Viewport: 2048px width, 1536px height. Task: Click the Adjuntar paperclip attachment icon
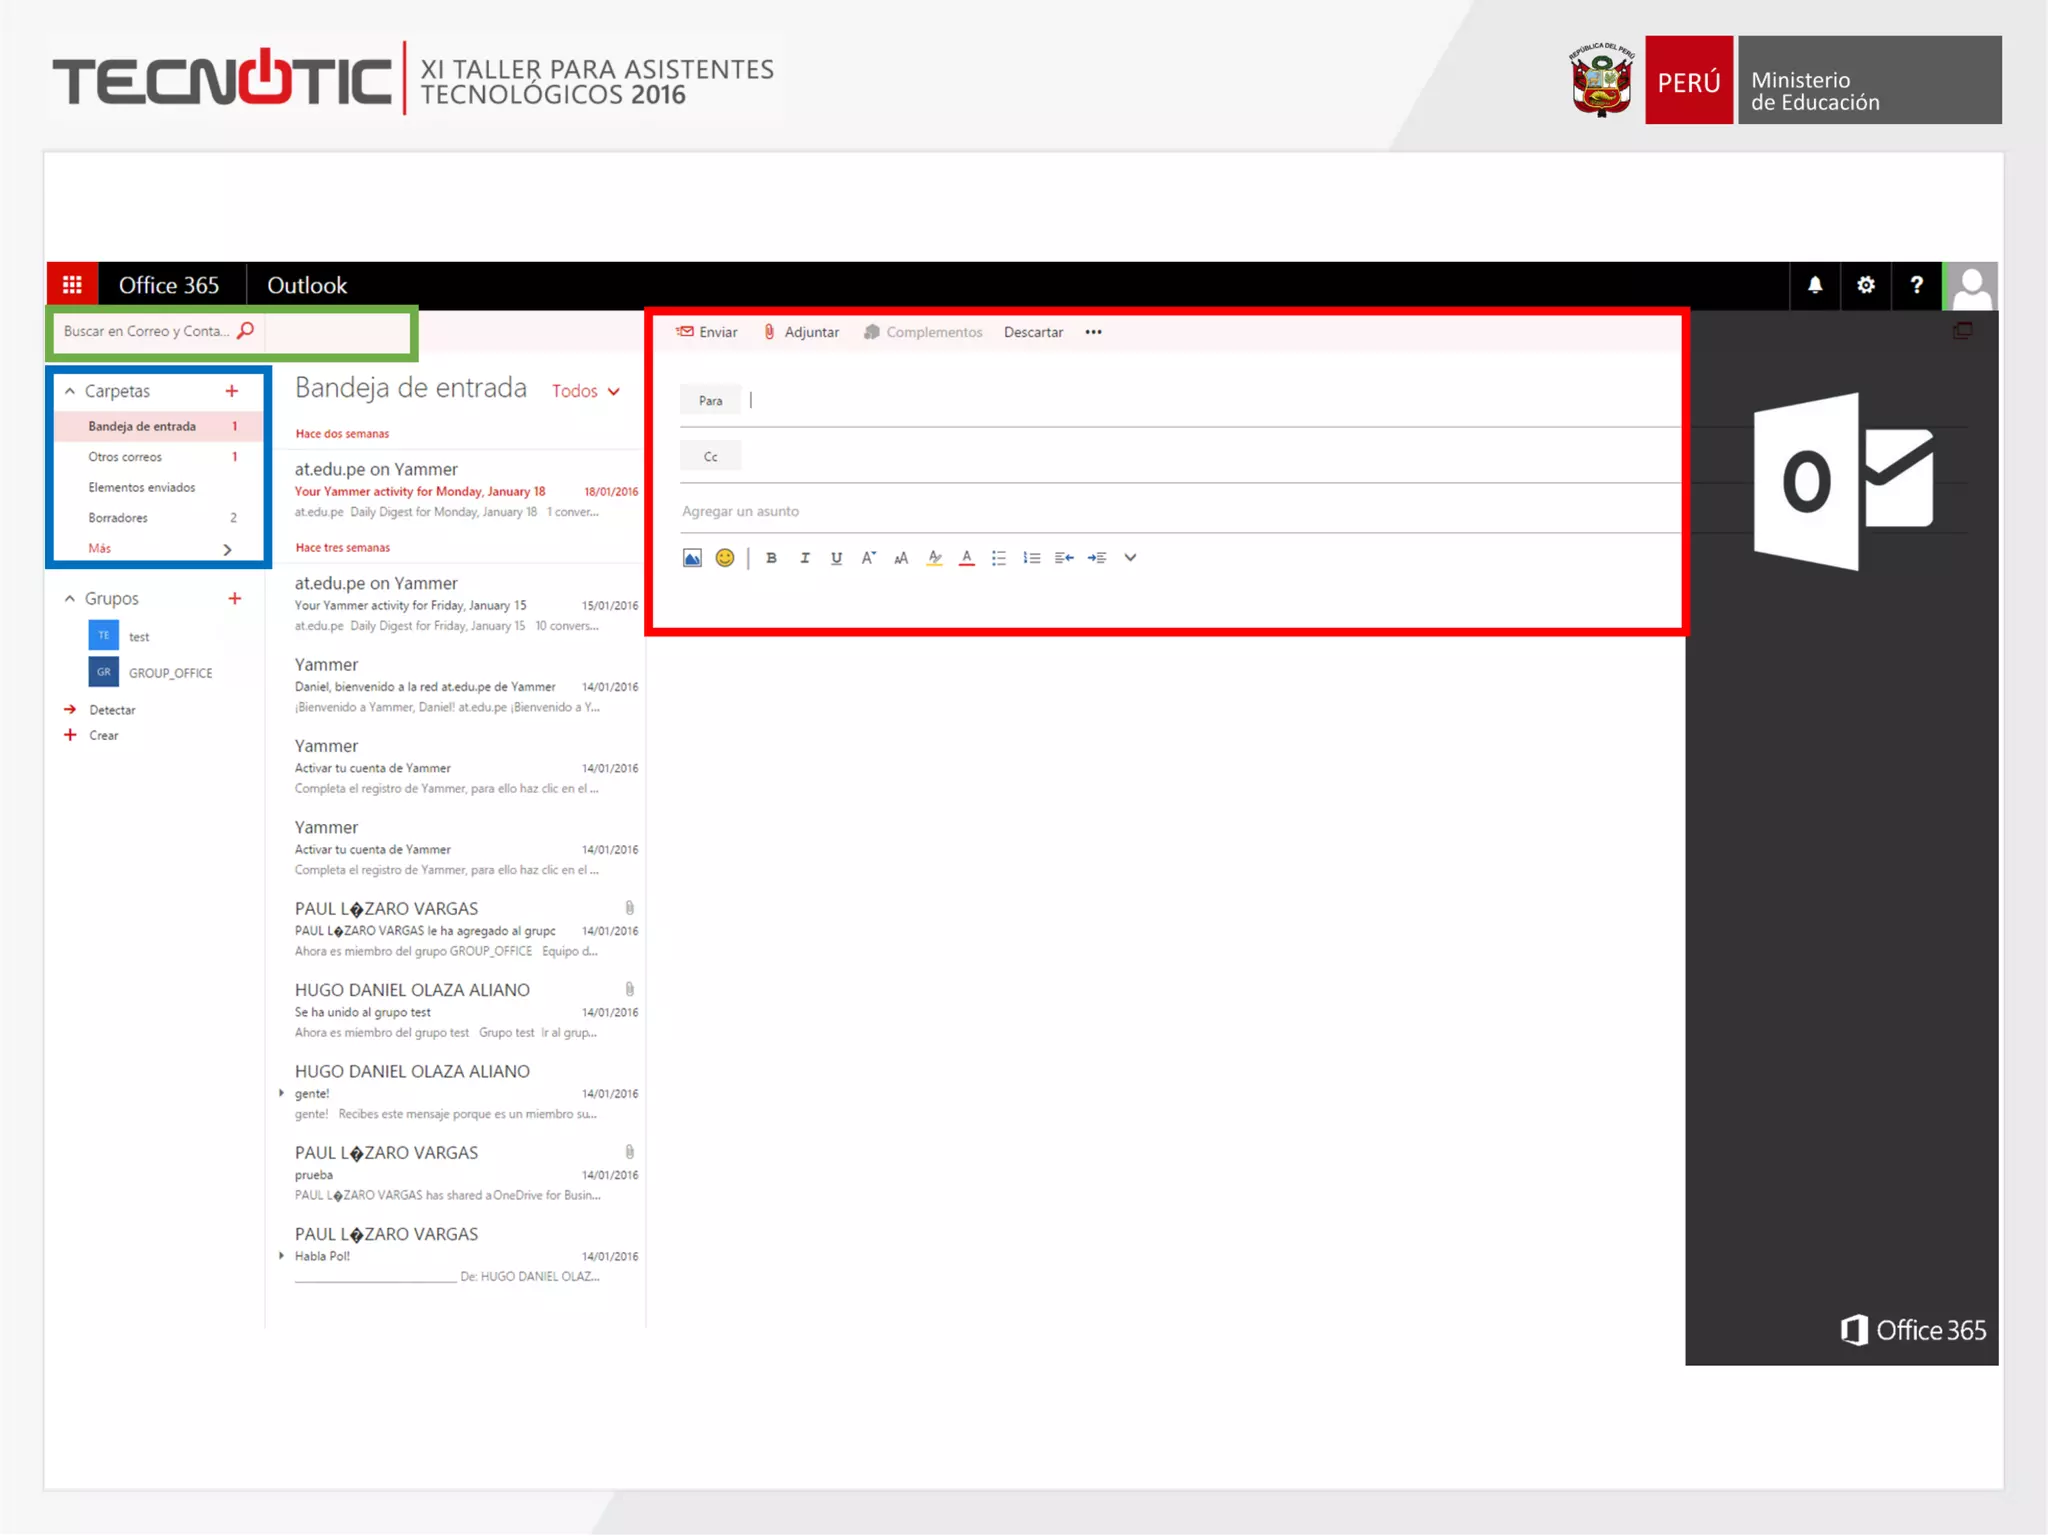click(769, 332)
